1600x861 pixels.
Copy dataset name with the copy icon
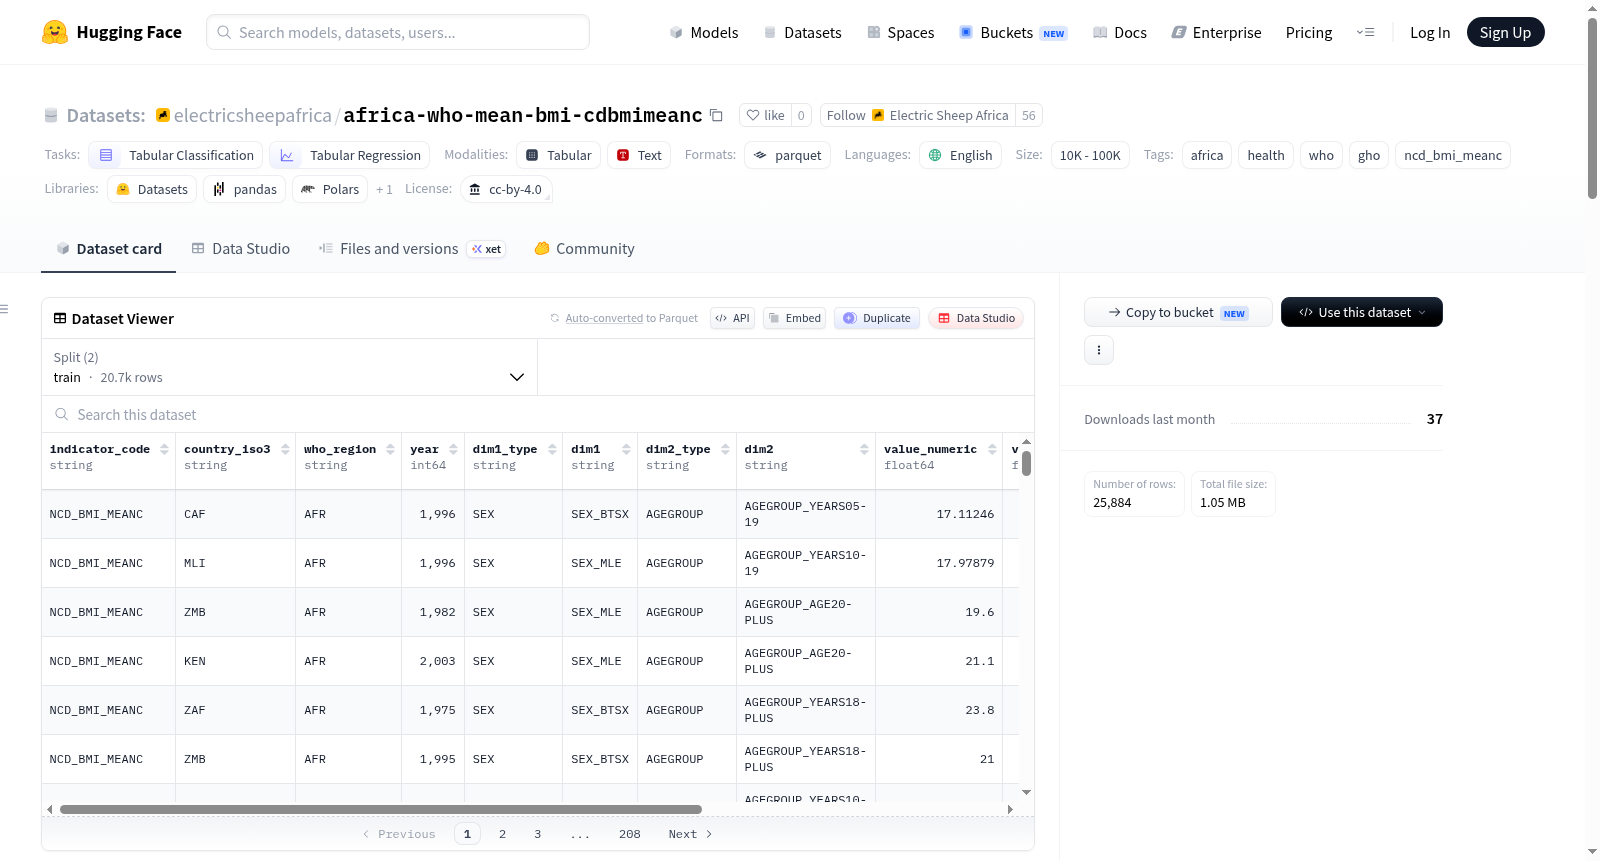point(716,115)
